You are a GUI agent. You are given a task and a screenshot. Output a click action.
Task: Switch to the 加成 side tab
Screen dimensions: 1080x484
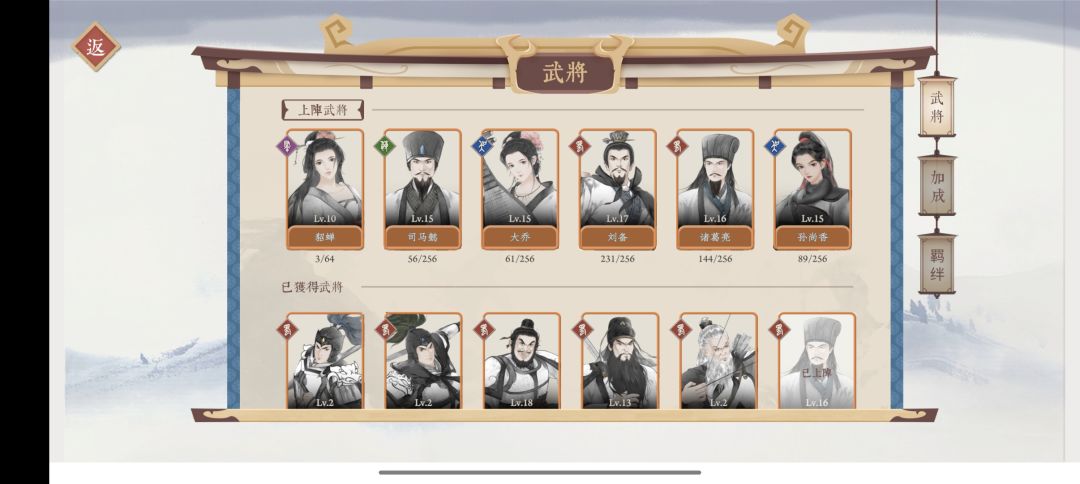[937, 185]
